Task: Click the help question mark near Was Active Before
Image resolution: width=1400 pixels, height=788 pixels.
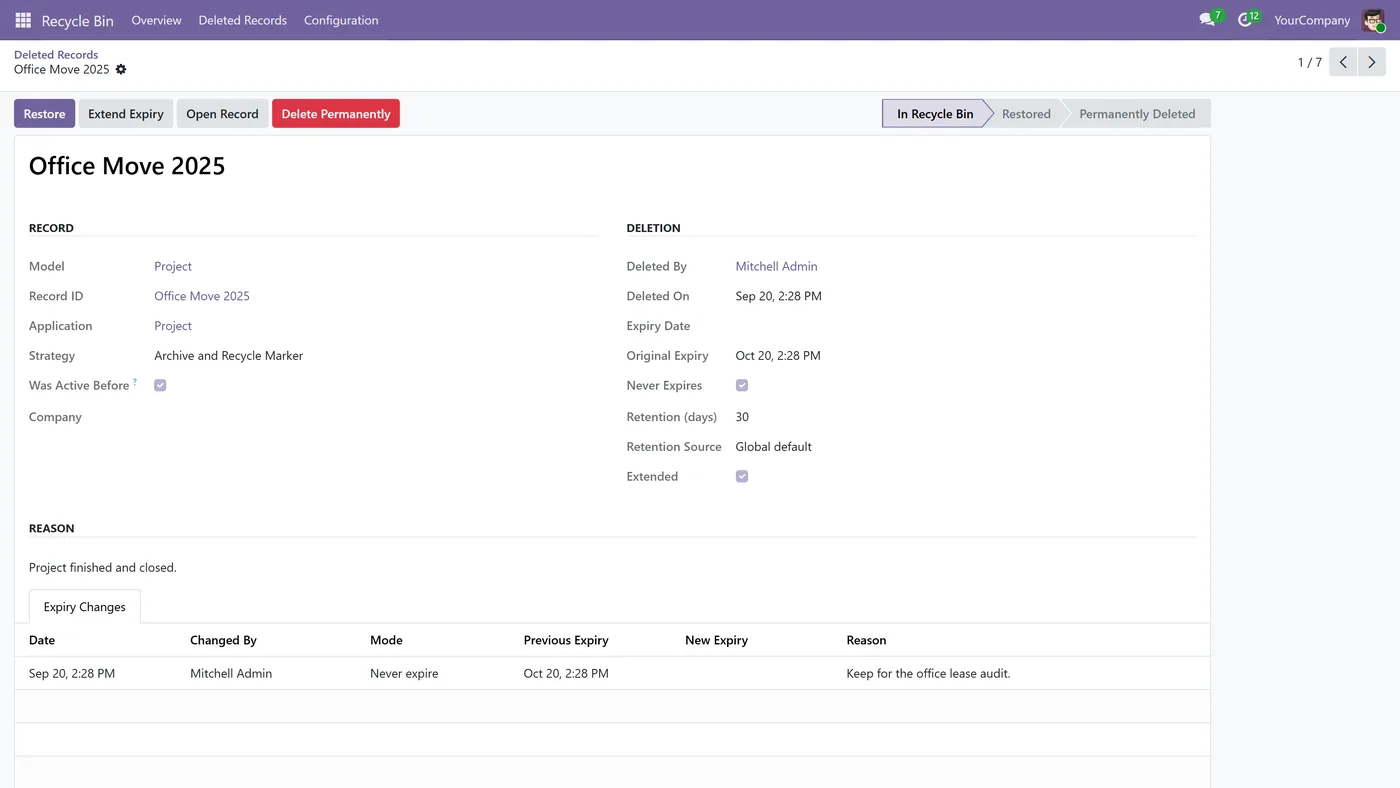Action: (135, 382)
